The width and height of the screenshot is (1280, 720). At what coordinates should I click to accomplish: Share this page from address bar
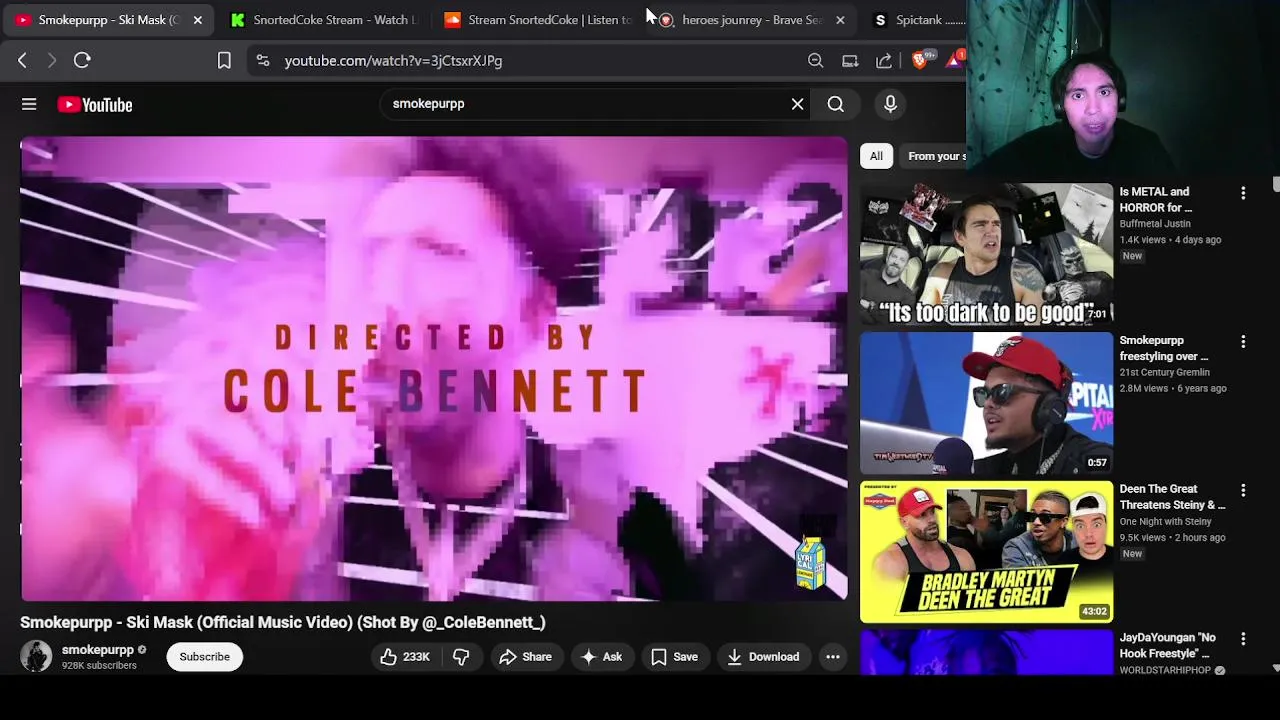[884, 61]
